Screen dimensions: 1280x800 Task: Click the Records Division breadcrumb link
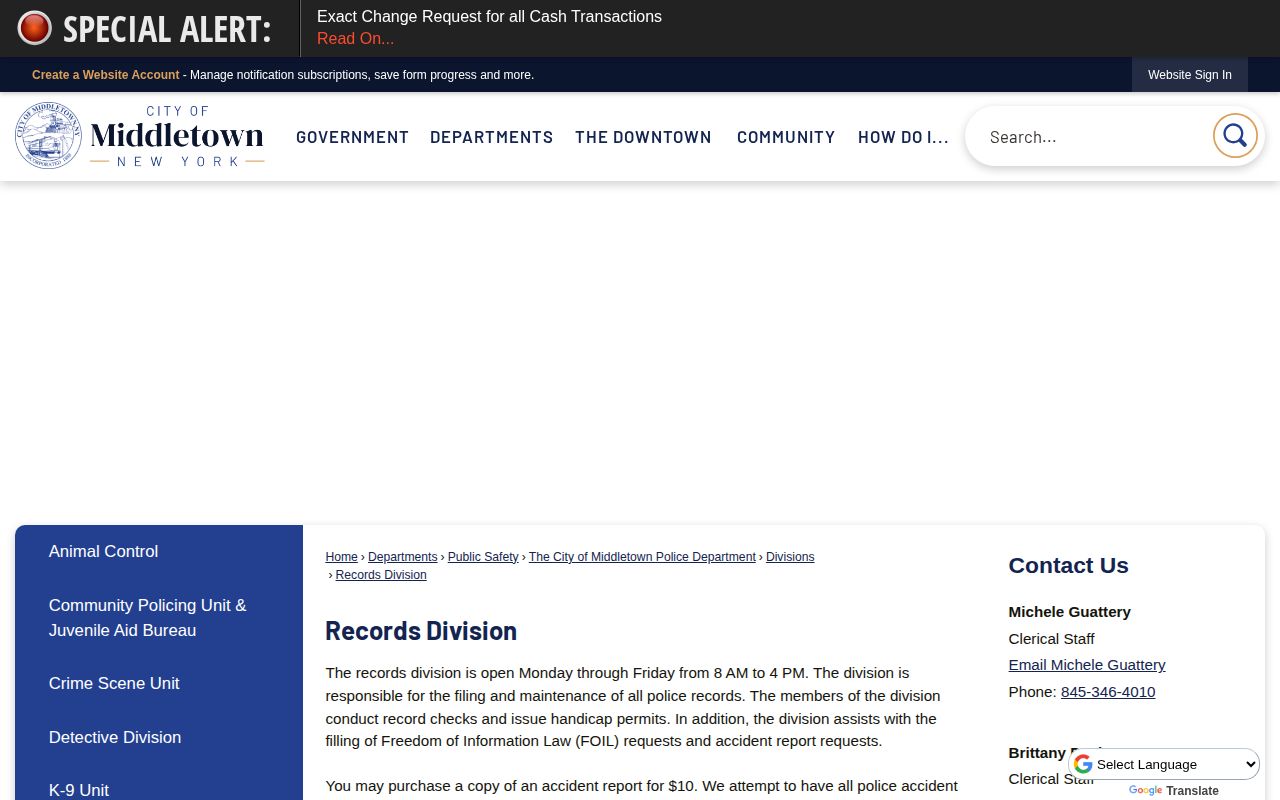[x=381, y=575]
